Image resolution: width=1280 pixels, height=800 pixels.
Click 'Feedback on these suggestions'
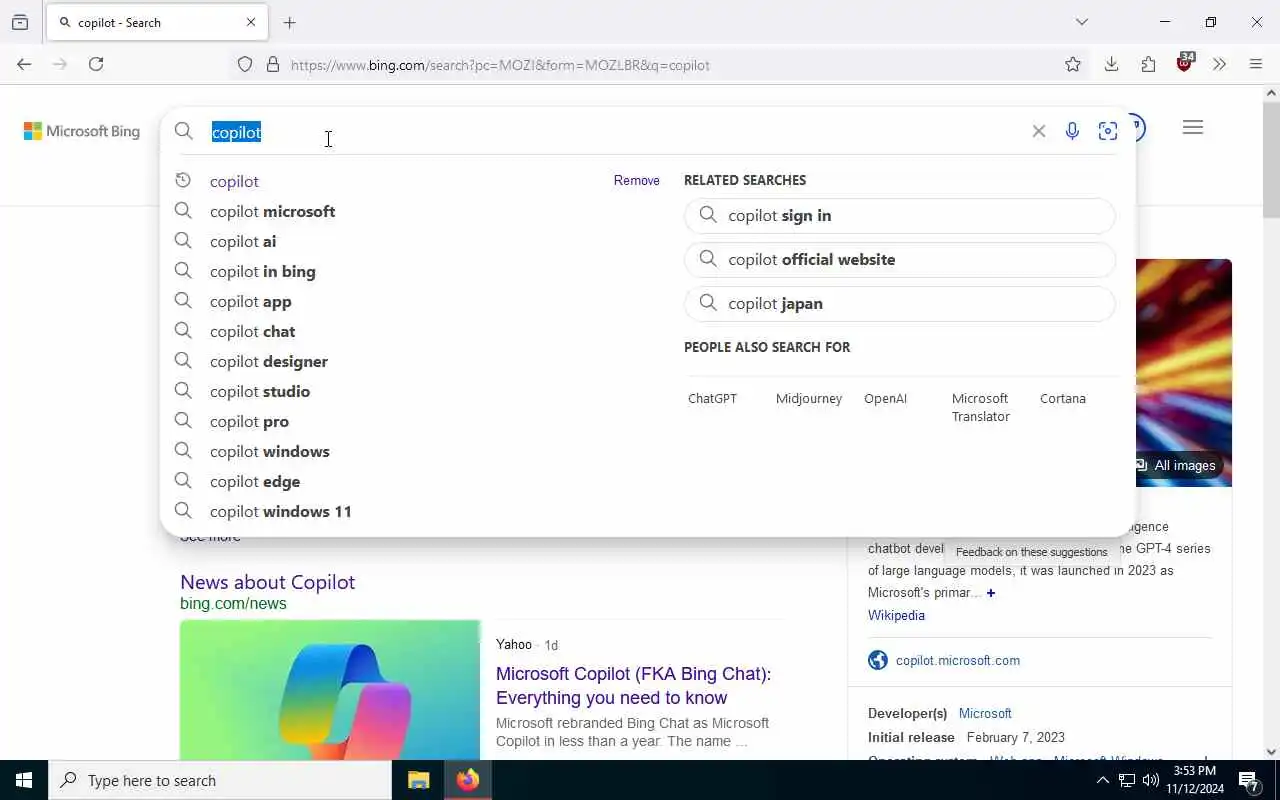[1031, 552]
